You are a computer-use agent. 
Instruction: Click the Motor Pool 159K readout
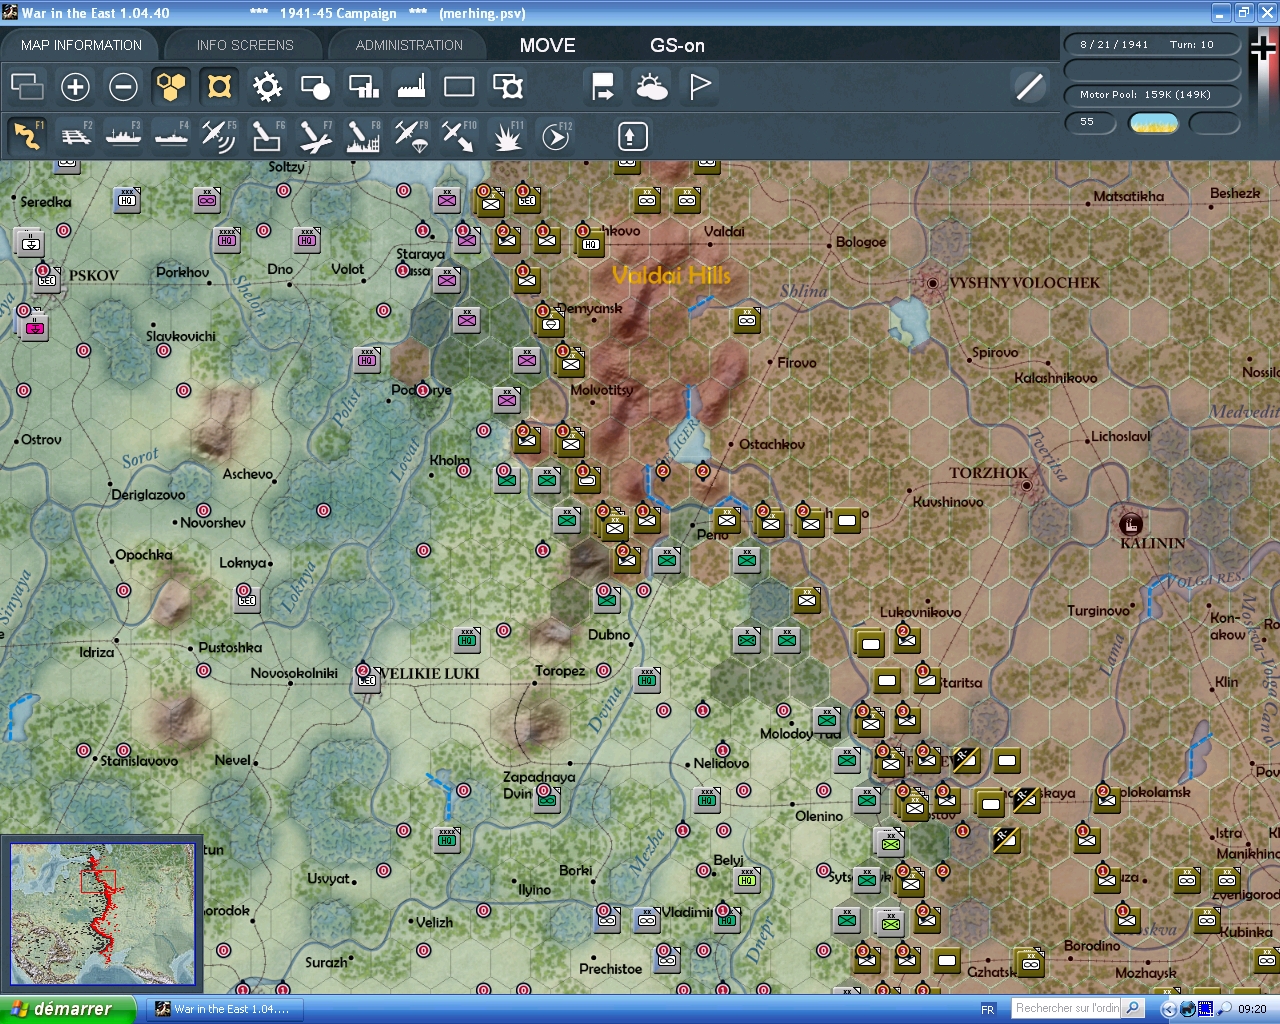click(1152, 95)
